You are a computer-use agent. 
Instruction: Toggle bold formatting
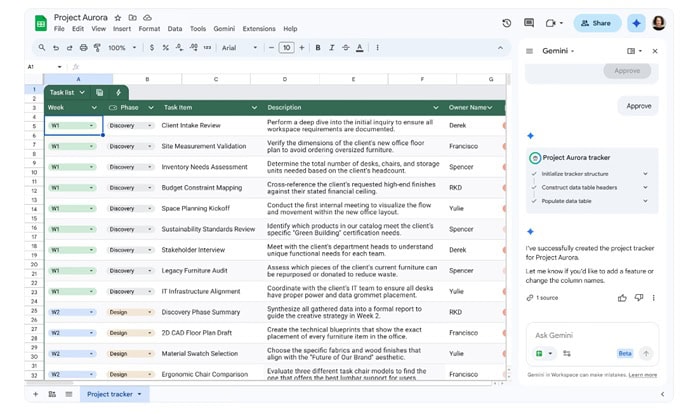pos(318,48)
